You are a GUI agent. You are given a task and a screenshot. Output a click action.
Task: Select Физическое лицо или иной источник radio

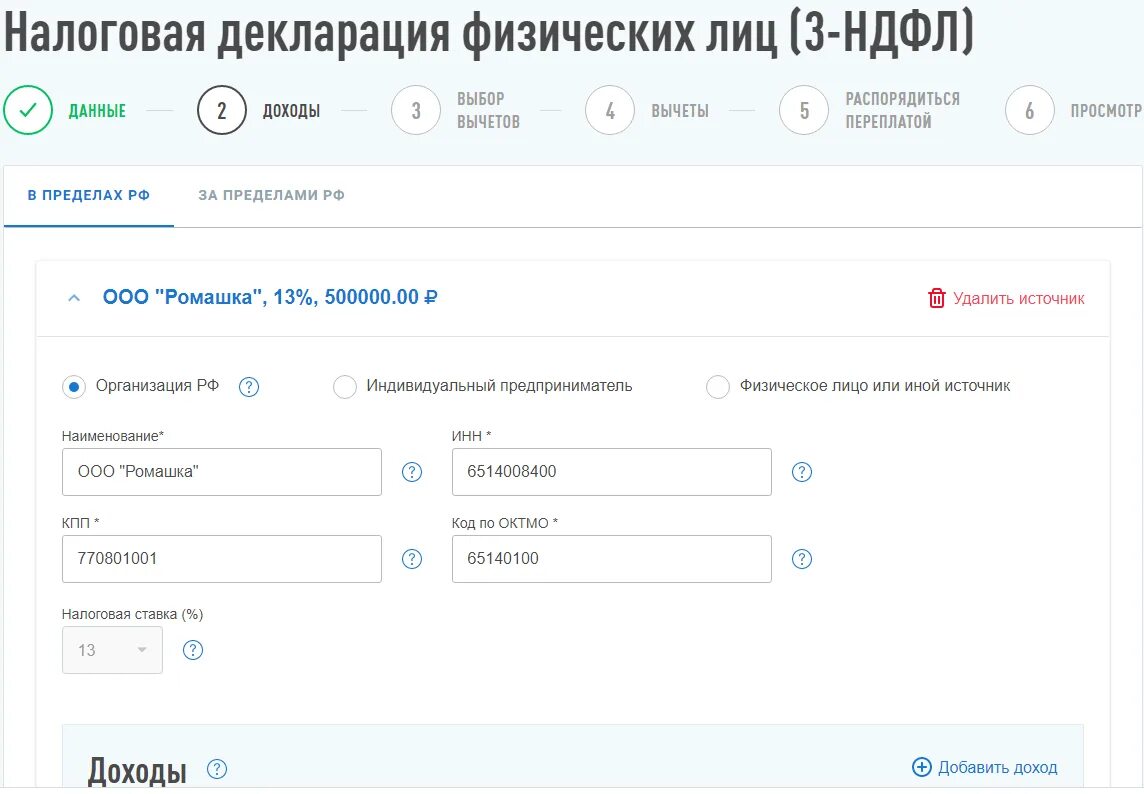pyautogui.click(x=717, y=387)
